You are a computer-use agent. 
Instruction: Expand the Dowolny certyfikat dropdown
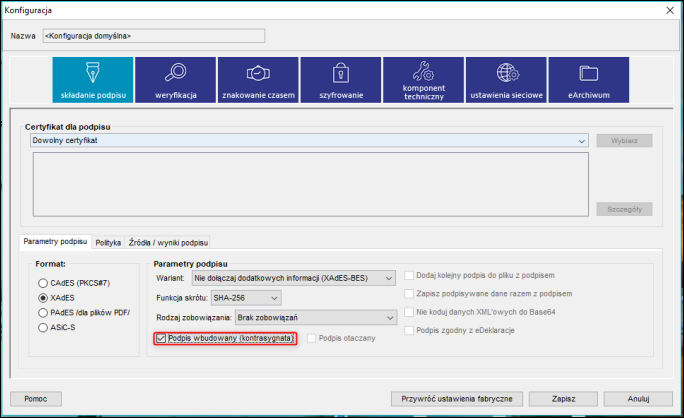click(x=309, y=140)
